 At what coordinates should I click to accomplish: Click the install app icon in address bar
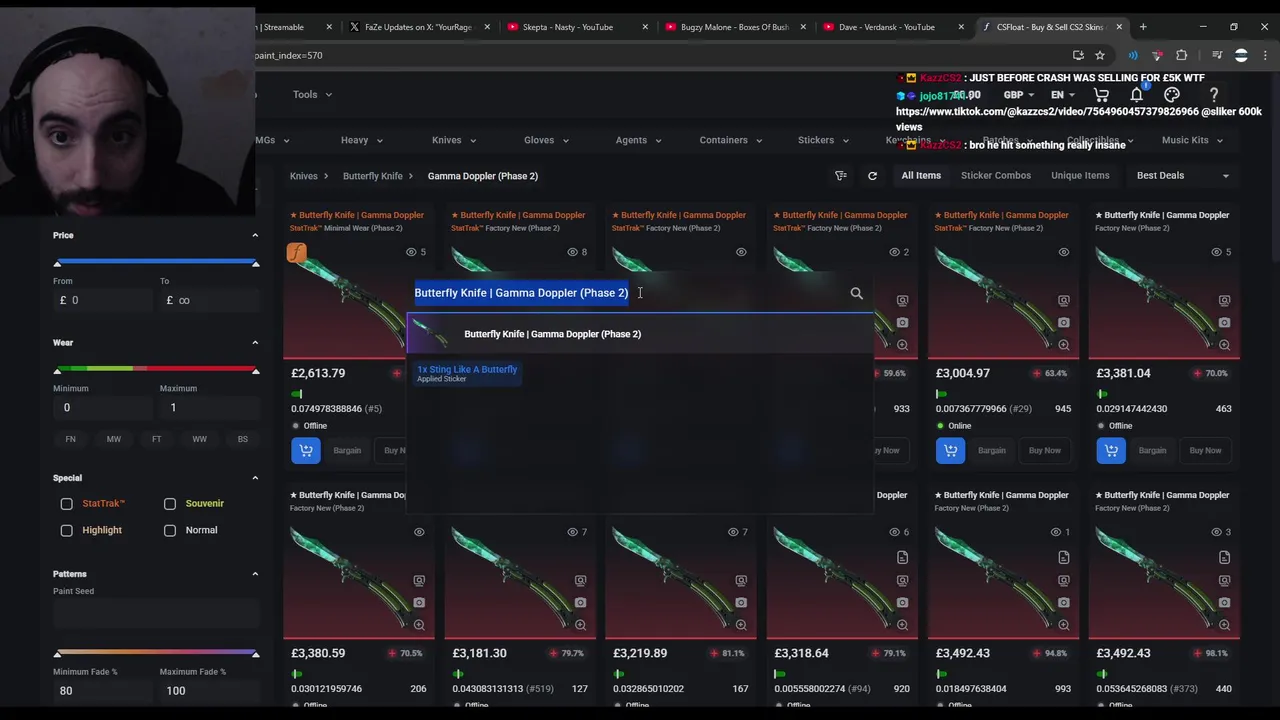tap(1078, 55)
